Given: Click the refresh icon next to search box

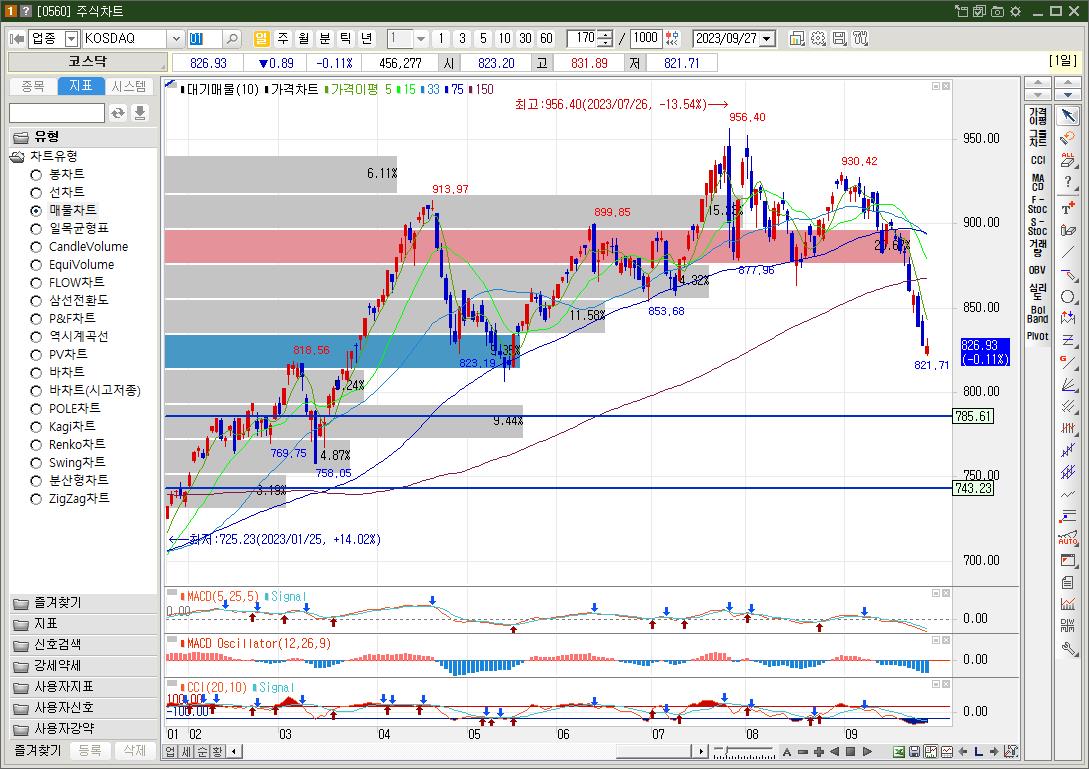Looking at the screenshot, I should click(118, 113).
